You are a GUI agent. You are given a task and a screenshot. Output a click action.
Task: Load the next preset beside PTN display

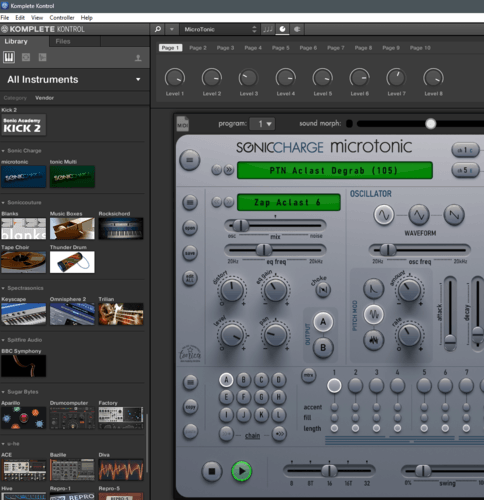point(229,170)
